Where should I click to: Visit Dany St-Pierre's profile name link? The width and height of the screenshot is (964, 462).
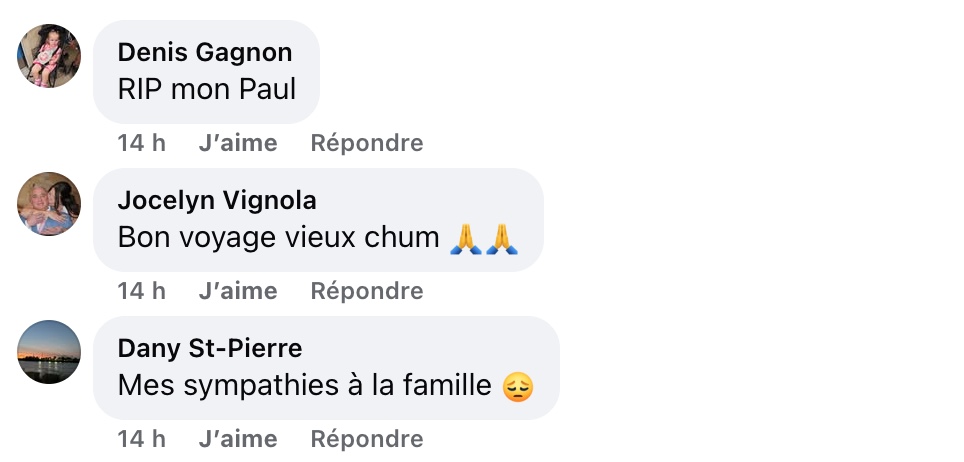pos(210,348)
